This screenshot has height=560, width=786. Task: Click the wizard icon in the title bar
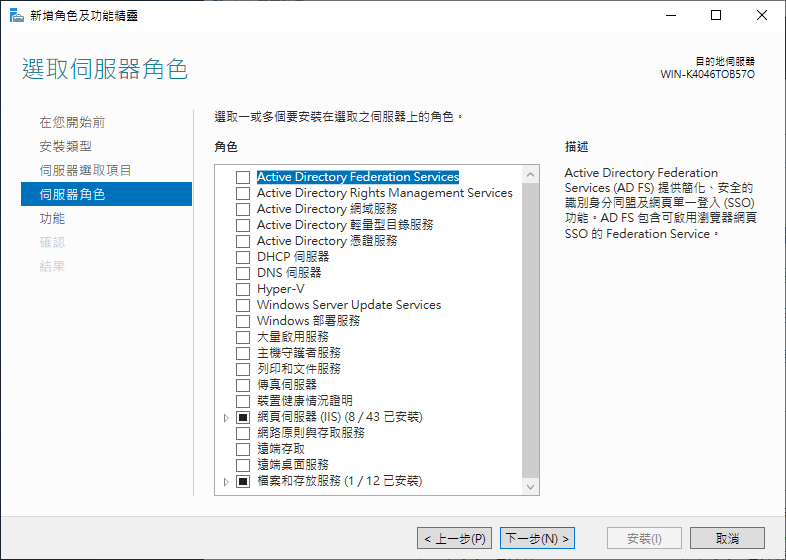pyautogui.click(x=17, y=16)
